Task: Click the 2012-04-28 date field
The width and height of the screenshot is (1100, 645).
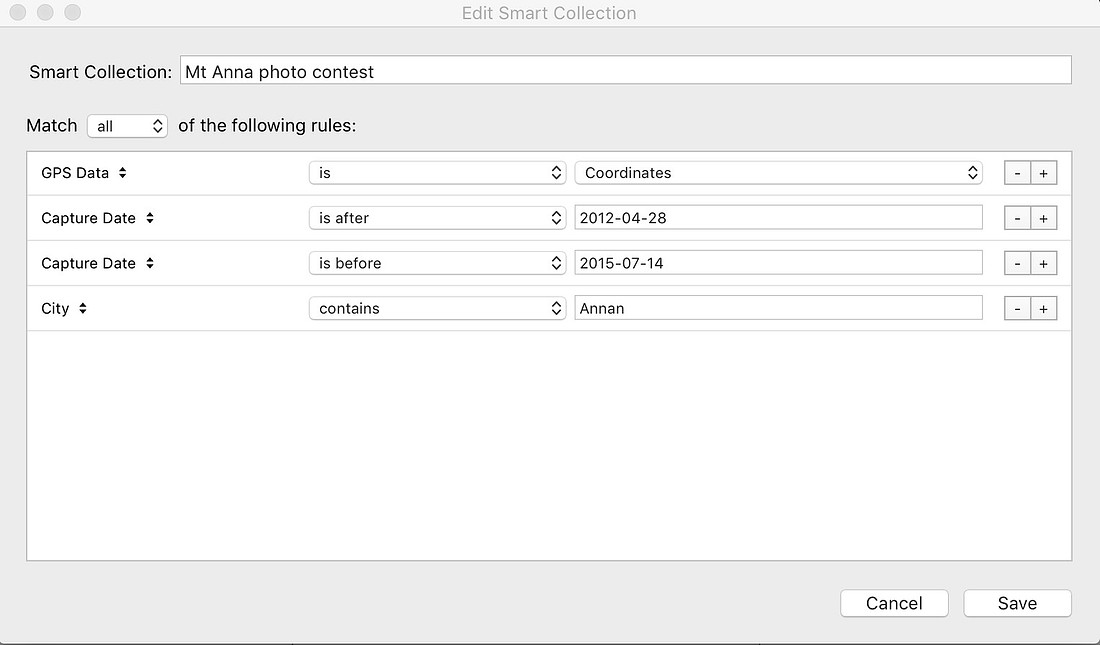Action: [x=778, y=218]
